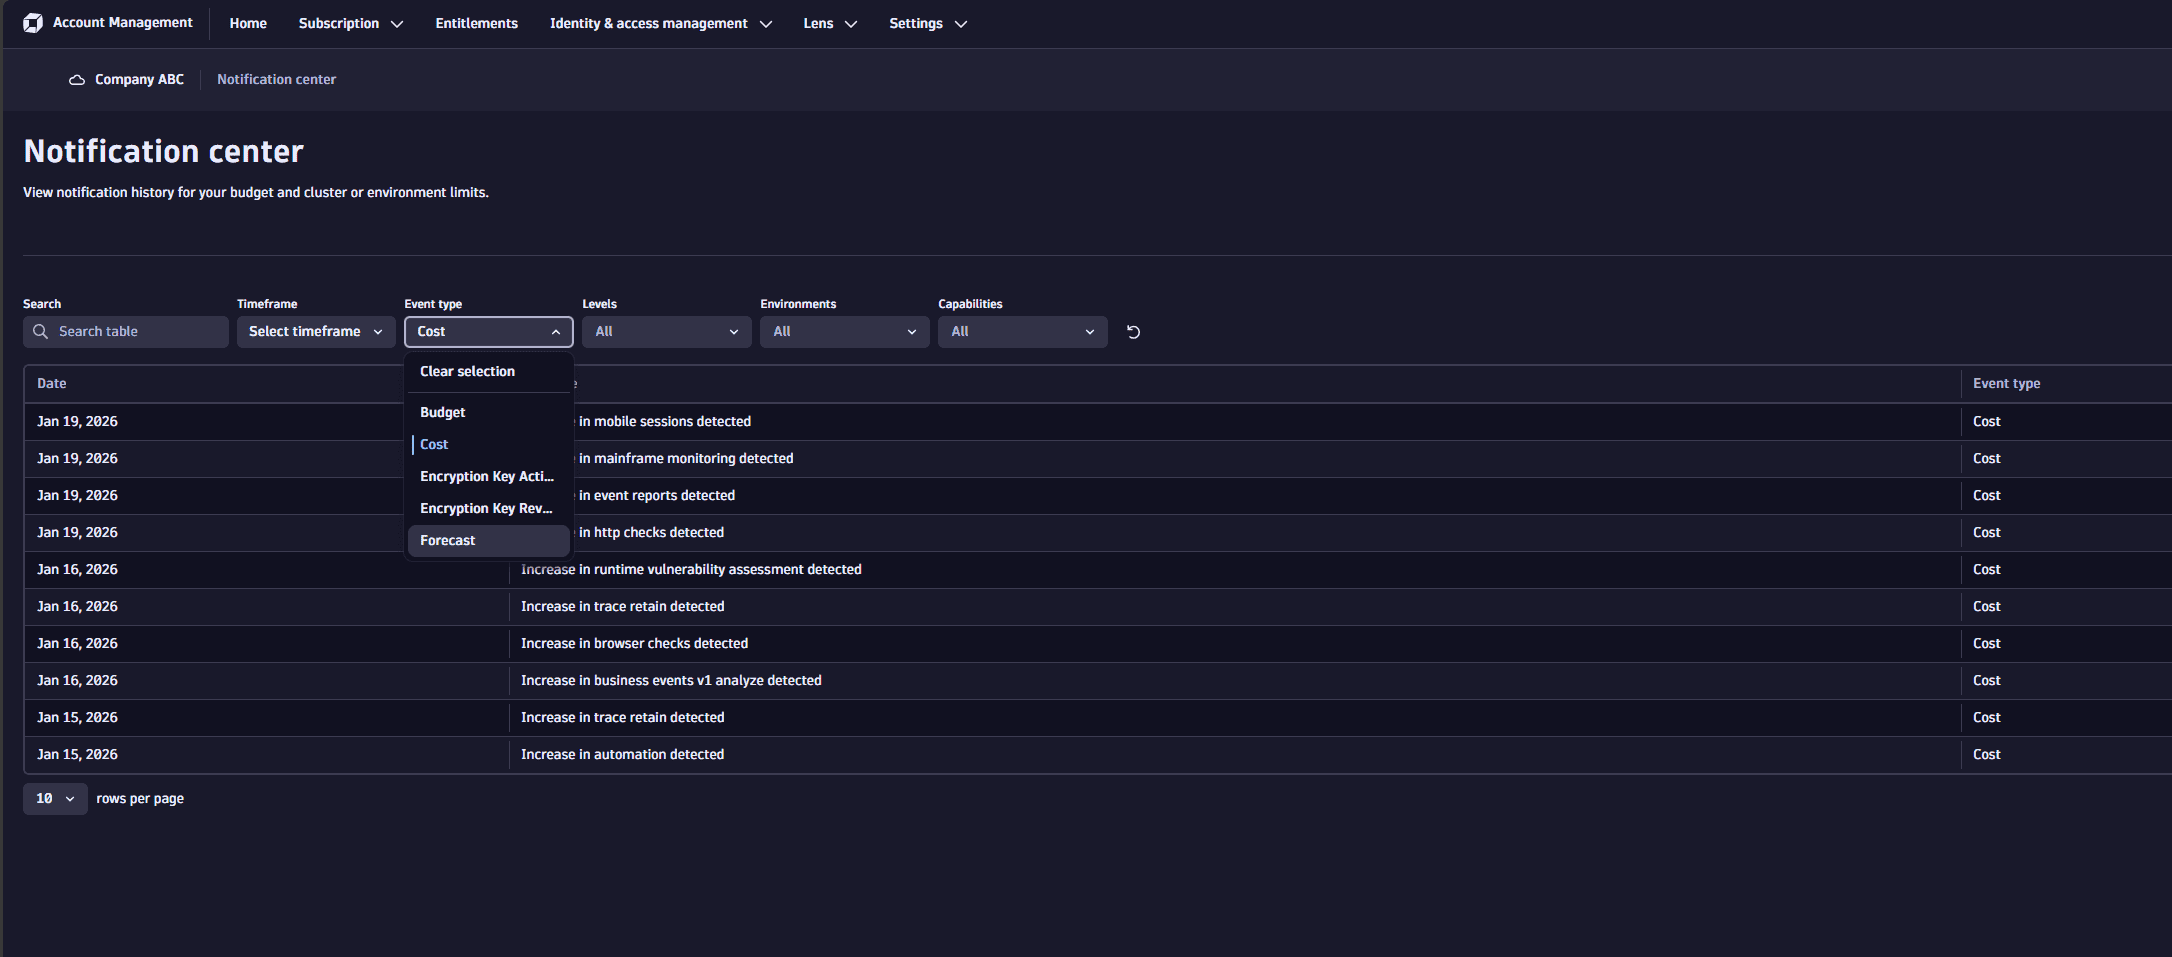The image size is (2172, 957).
Task: Click the Company ABC breadcrumb link
Action: (x=138, y=79)
